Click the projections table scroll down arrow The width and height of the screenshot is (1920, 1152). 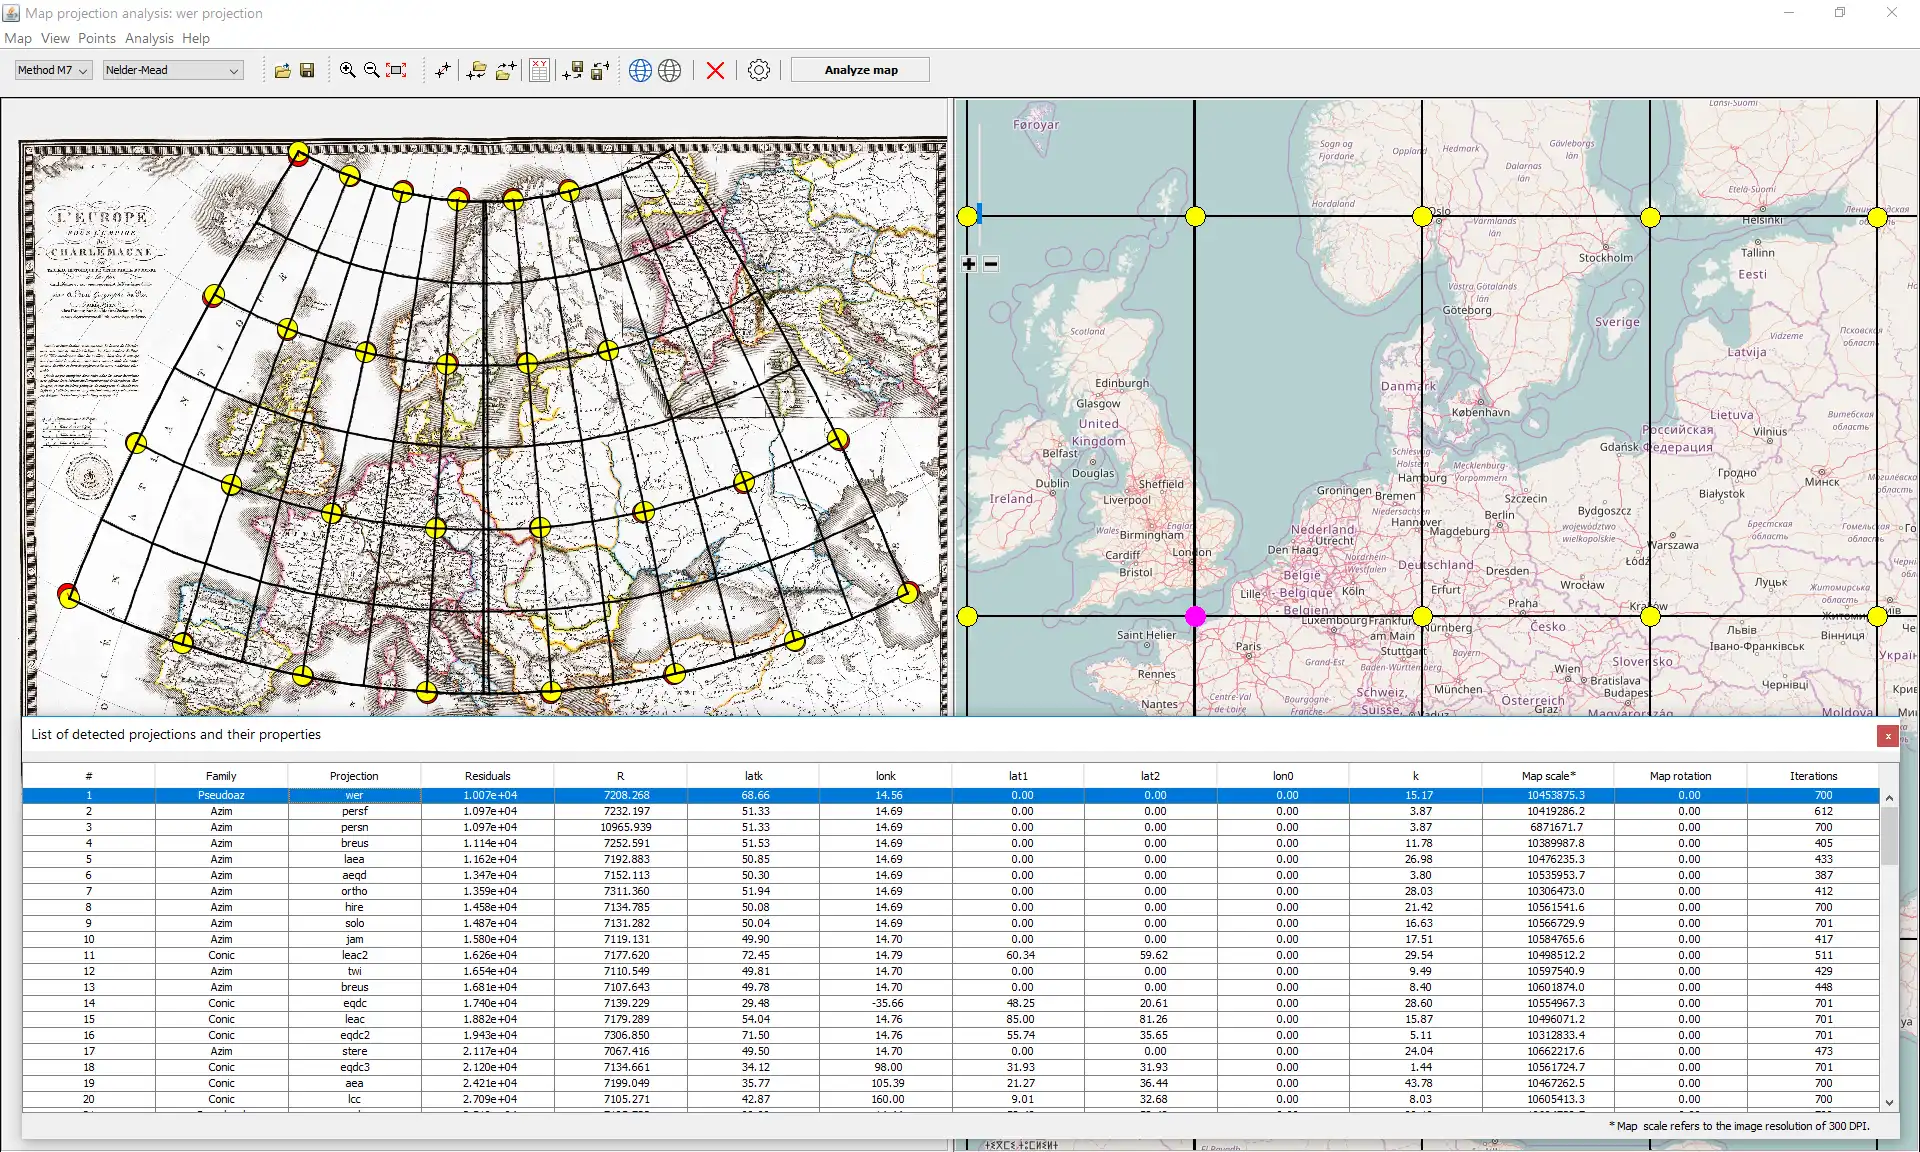tap(1889, 1102)
